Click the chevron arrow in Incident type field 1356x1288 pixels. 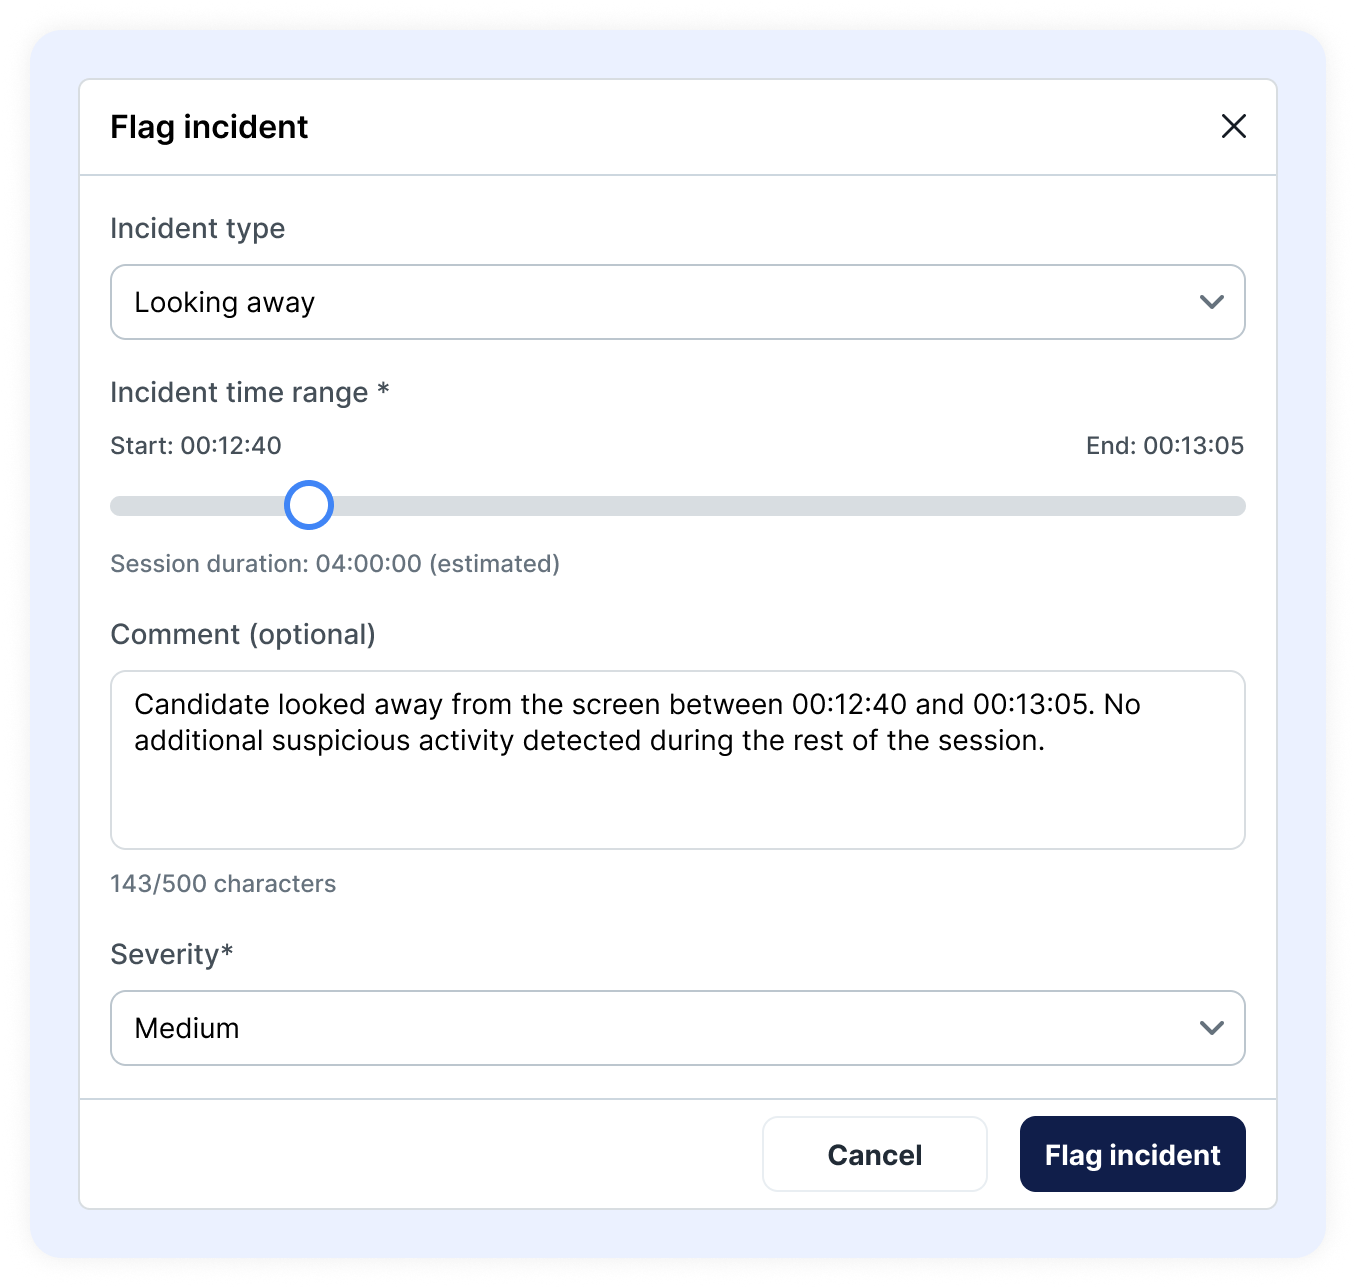point(1211,302)
